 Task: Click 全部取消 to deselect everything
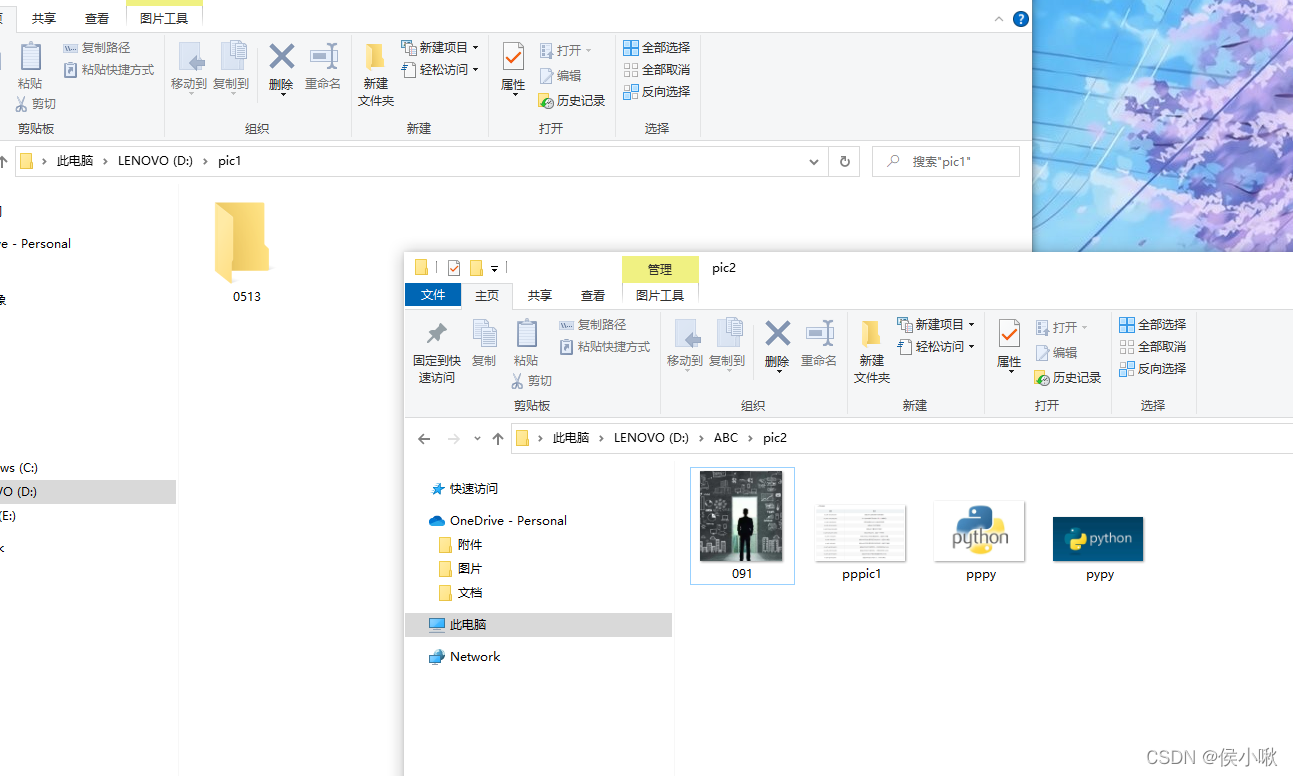pyautogui.click(x=1152, y=346)
